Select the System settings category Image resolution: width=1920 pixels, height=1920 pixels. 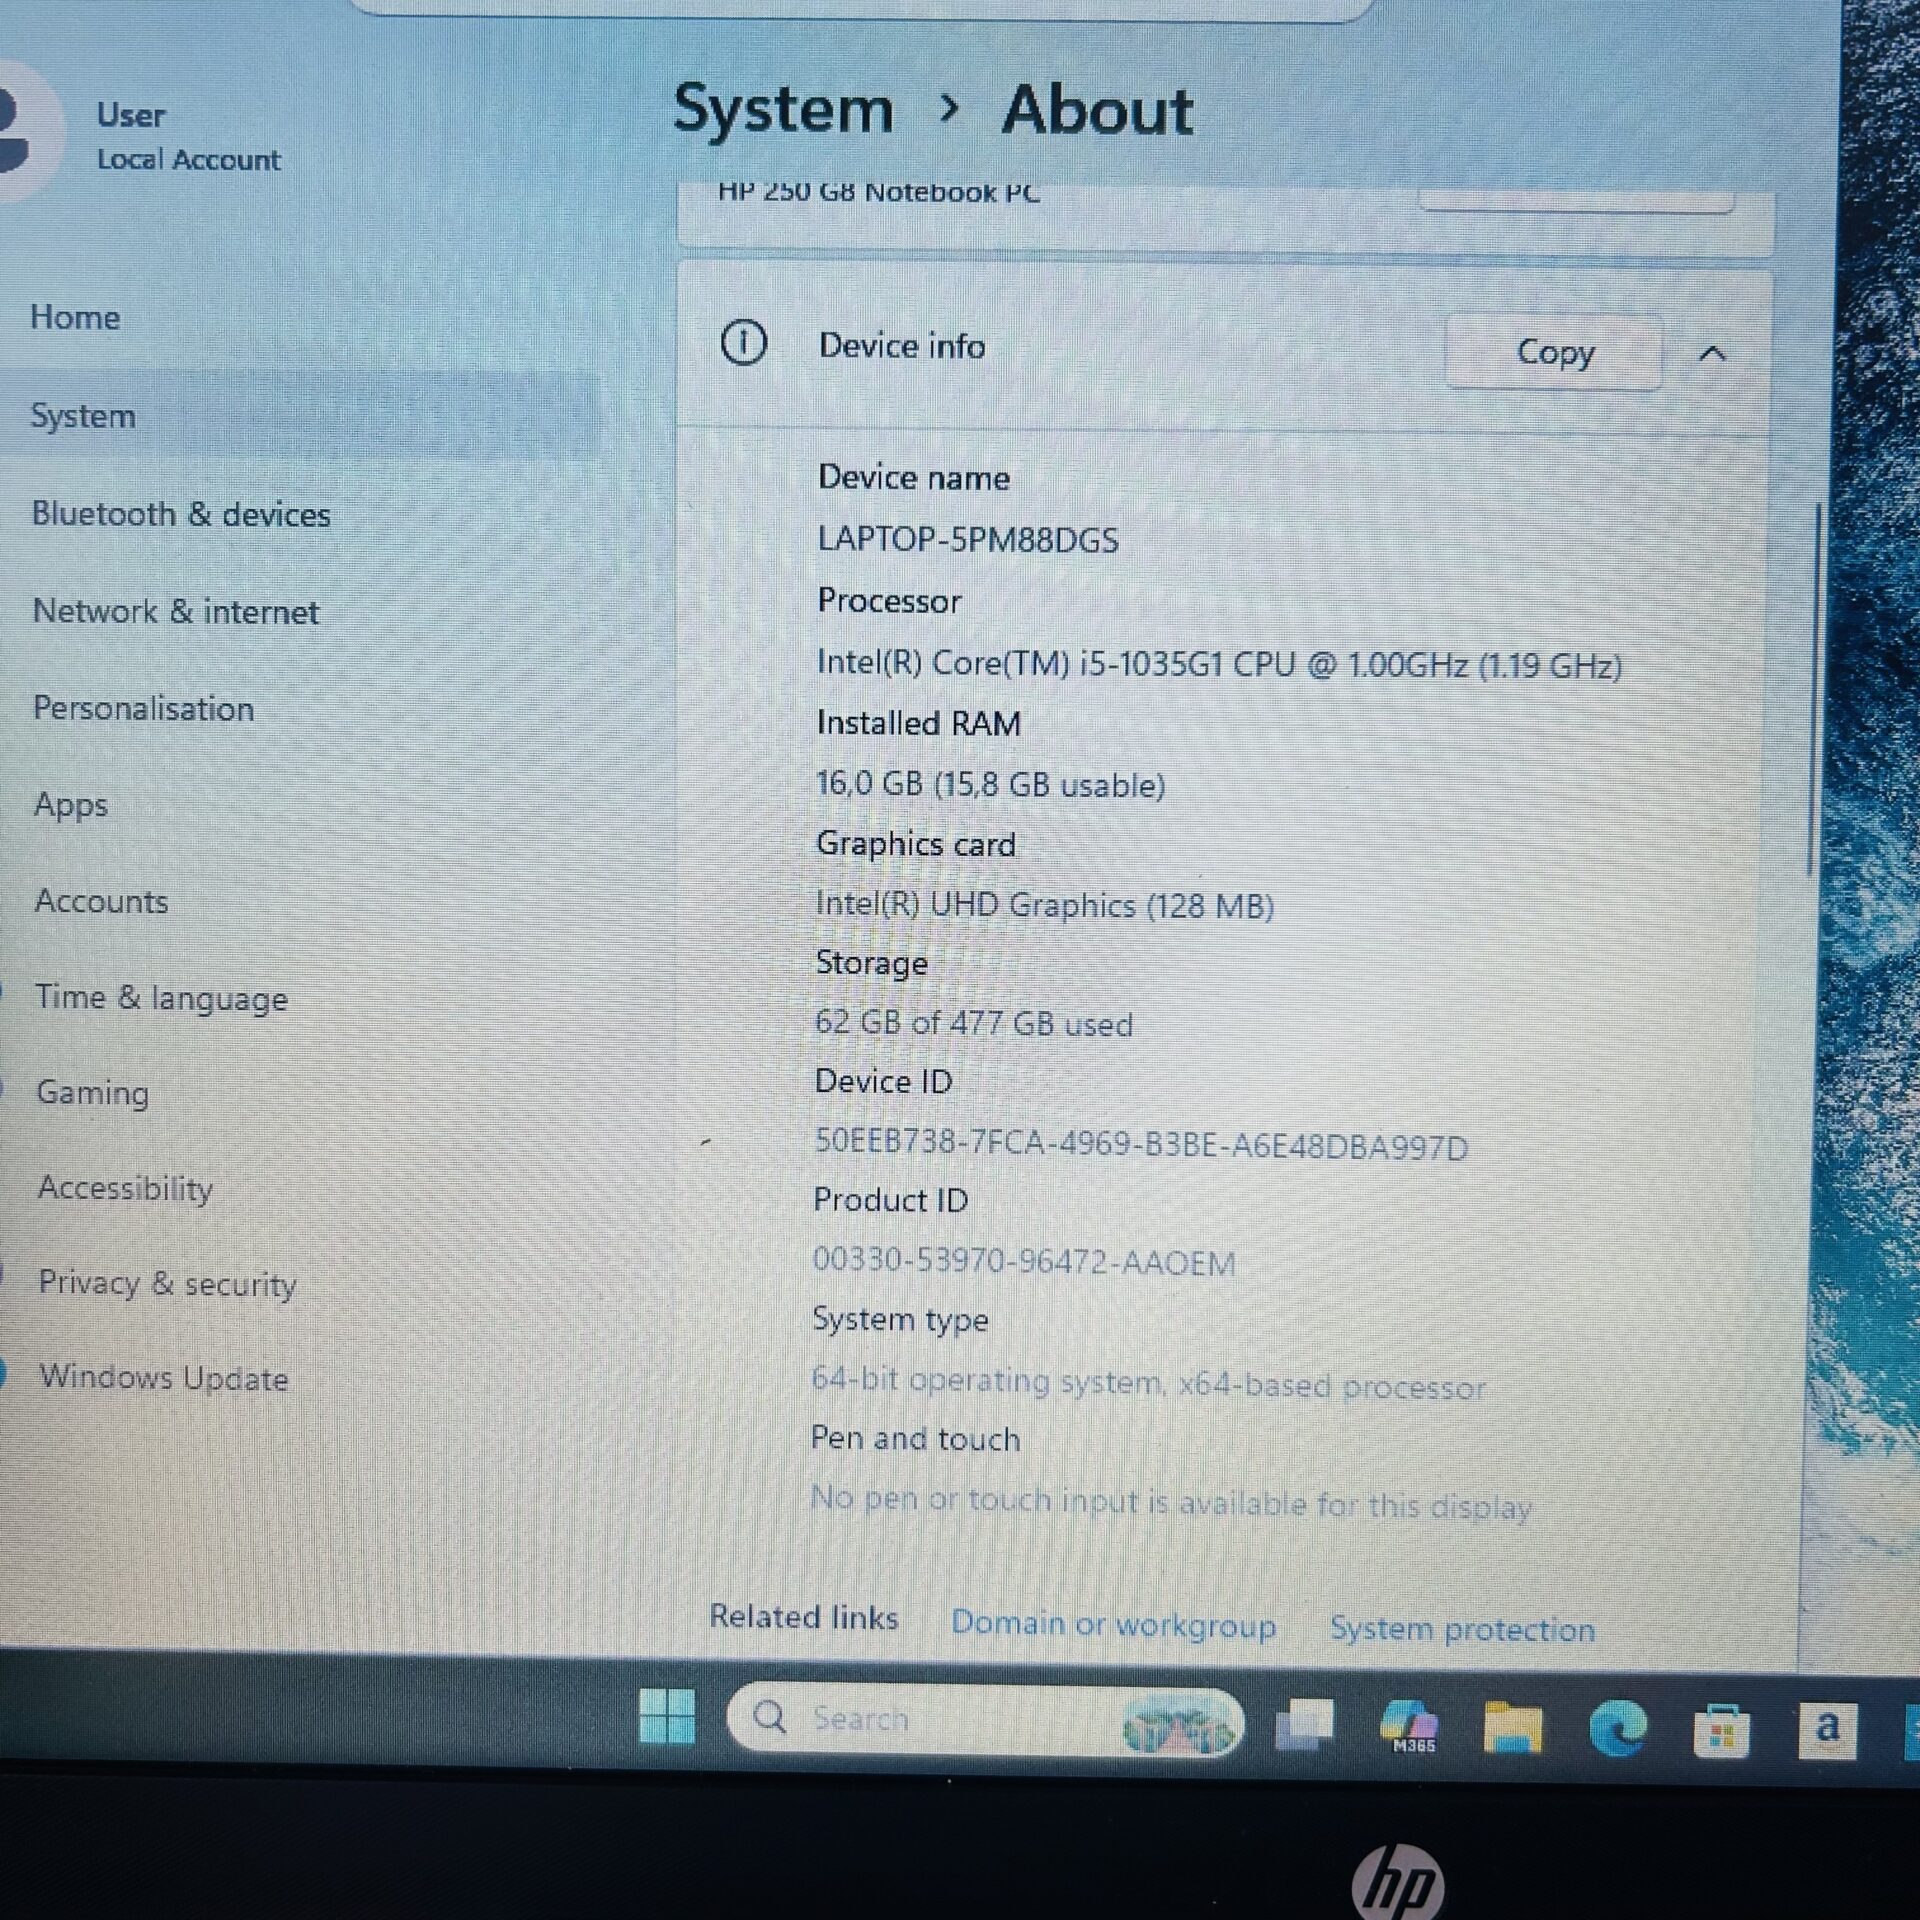coord(300,416)
